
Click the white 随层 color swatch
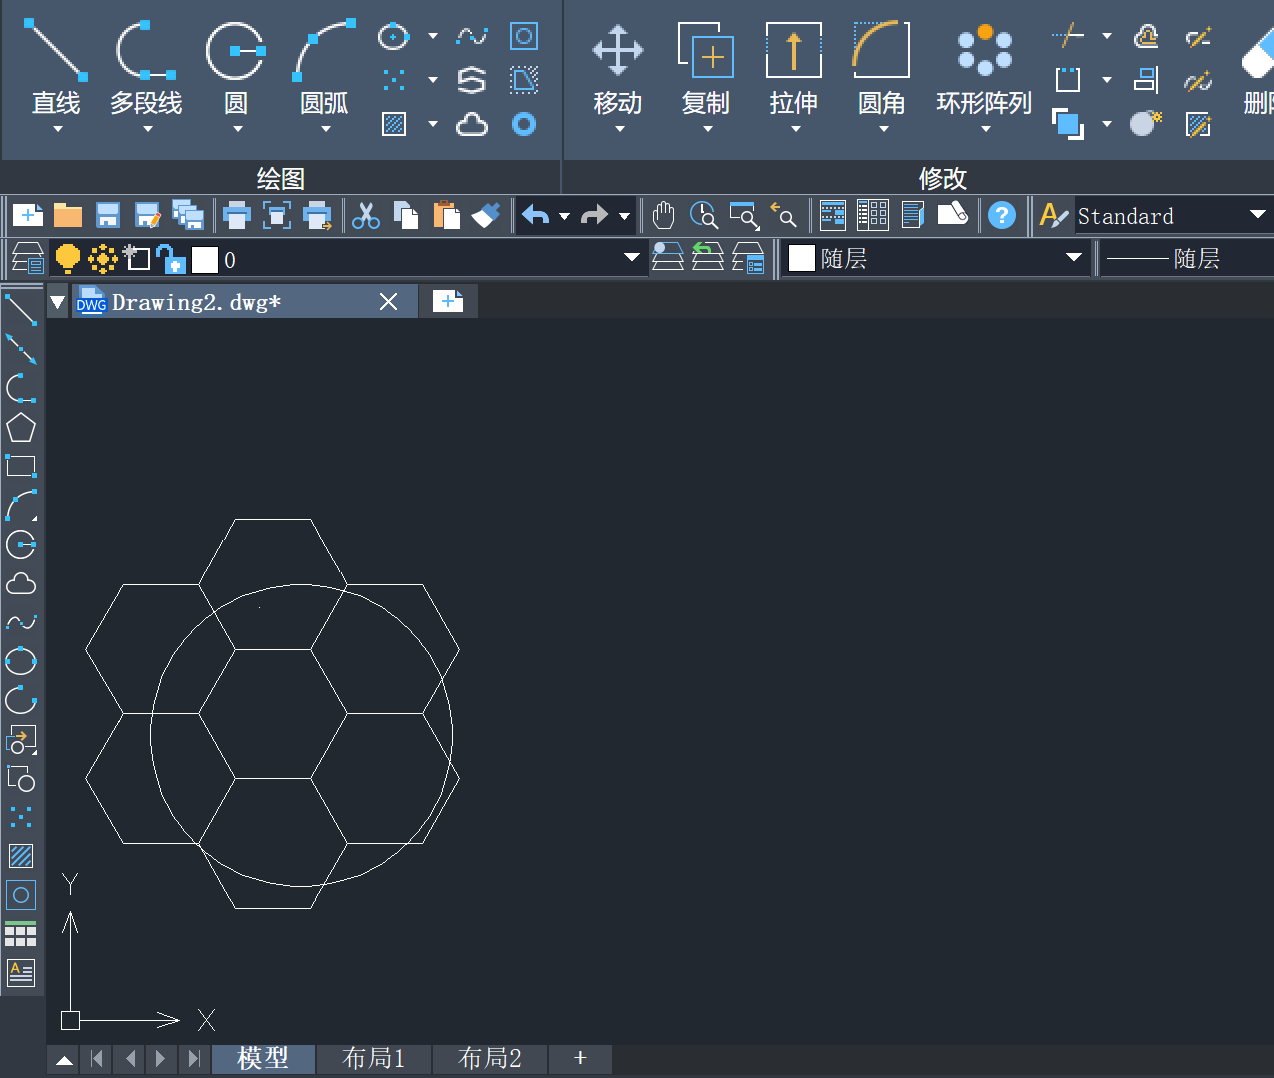point(802,258)
